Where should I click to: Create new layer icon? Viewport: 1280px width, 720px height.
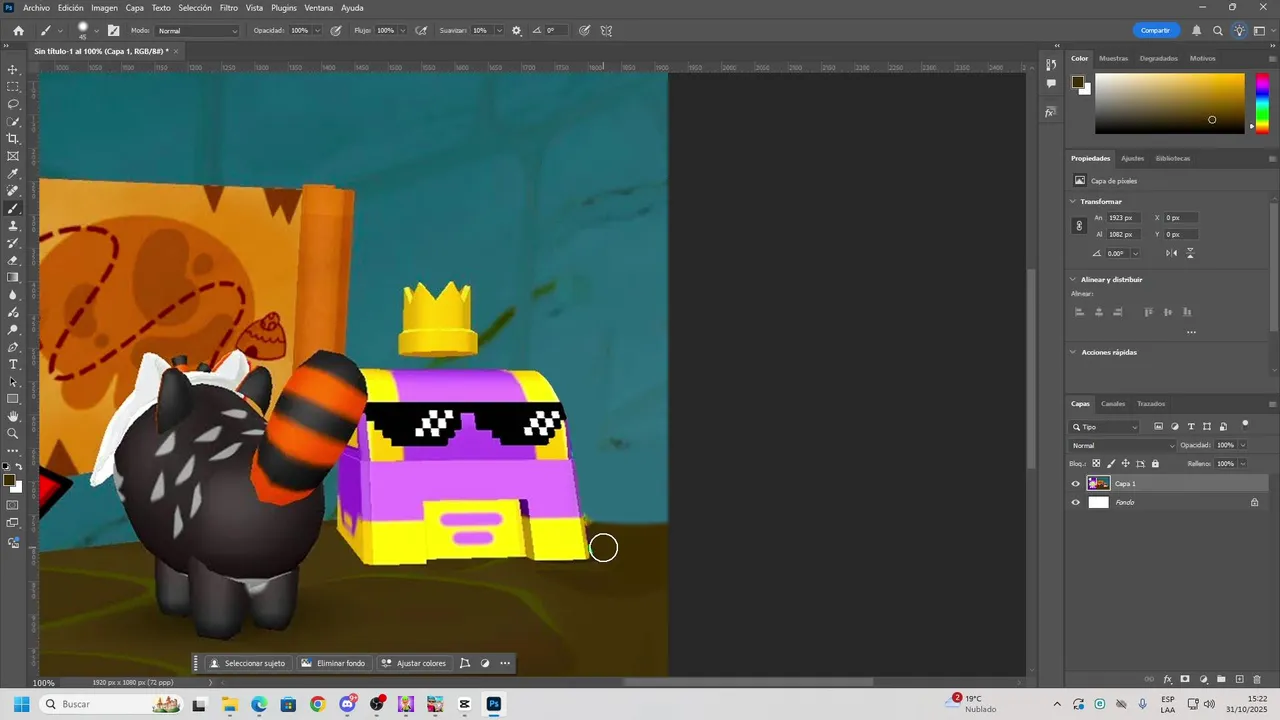pos(1239,679)
